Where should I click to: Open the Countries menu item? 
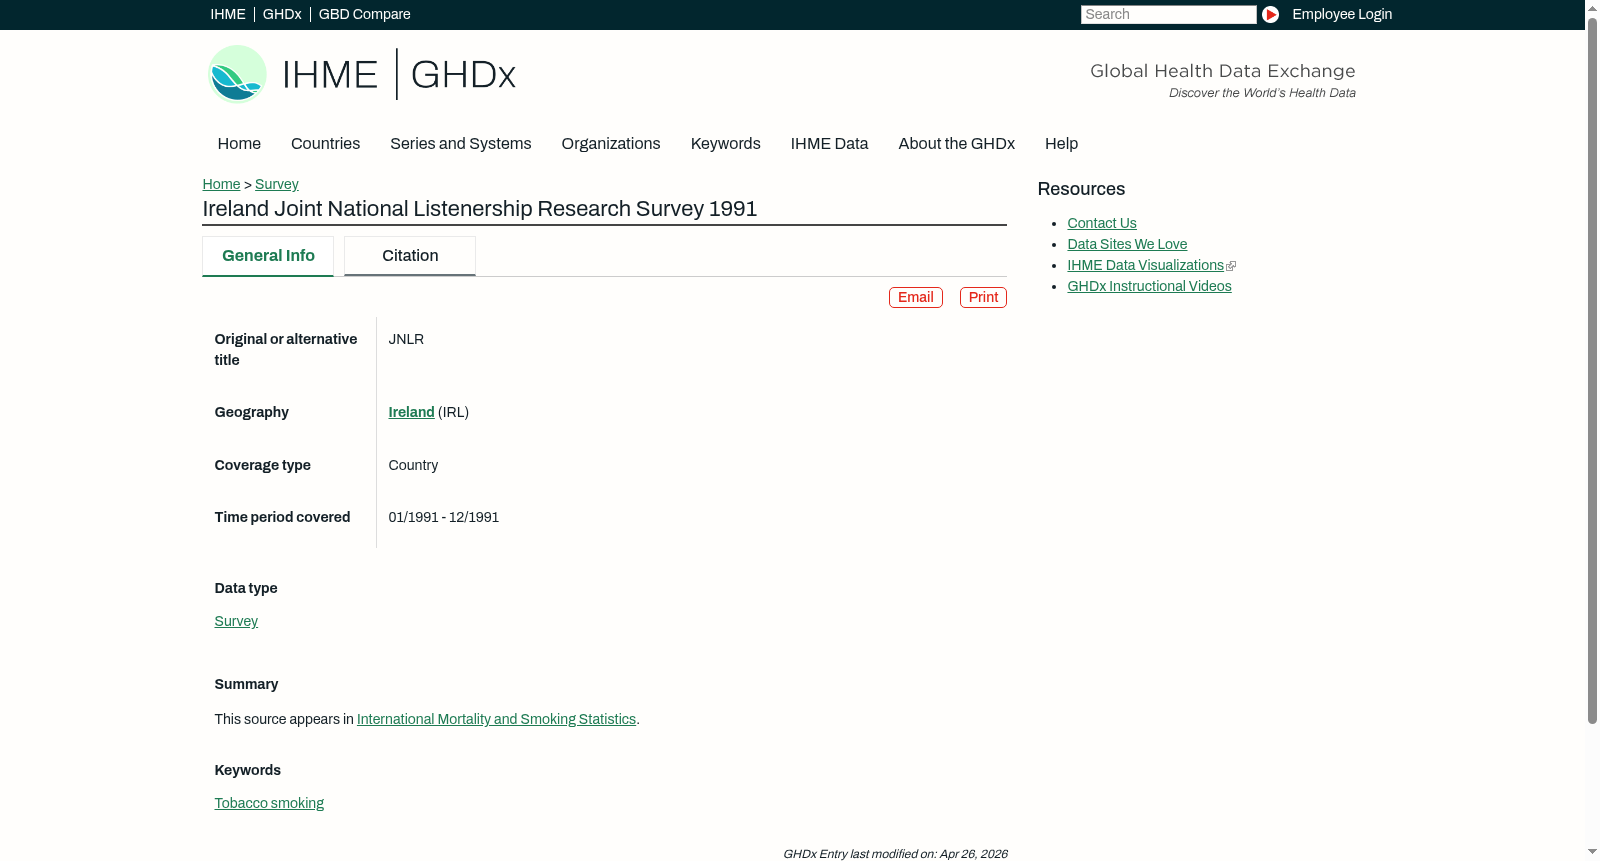pyautogui.click(x=325, y=144)
